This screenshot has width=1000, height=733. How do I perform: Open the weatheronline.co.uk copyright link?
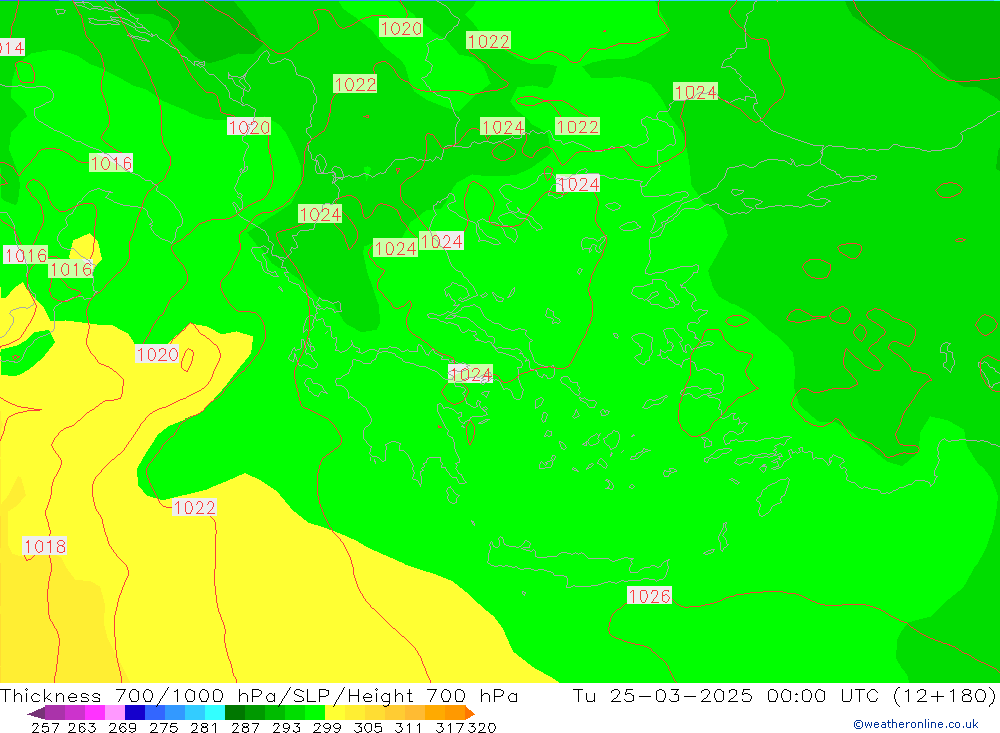click(x=916, y=724)
